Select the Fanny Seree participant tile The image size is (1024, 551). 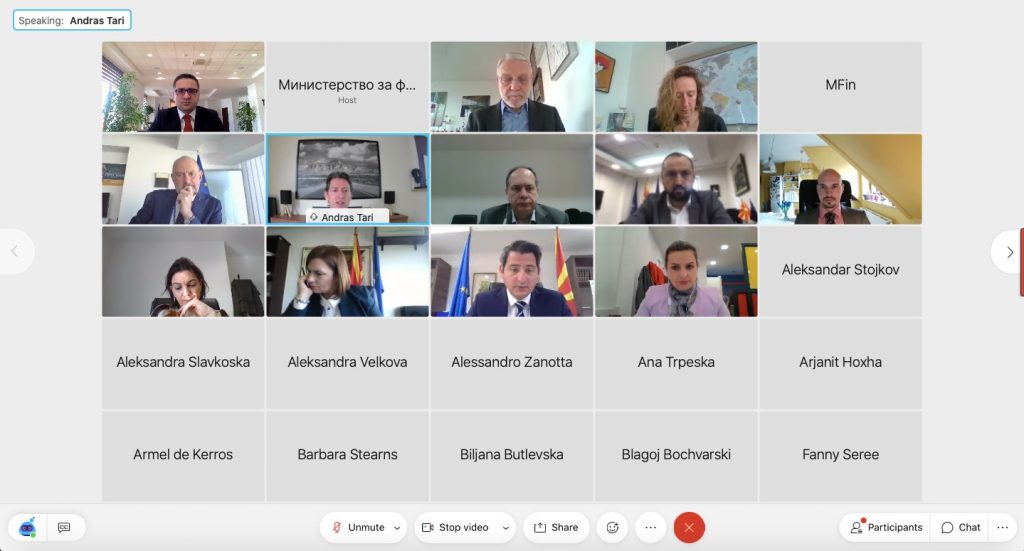pos(840,456)
